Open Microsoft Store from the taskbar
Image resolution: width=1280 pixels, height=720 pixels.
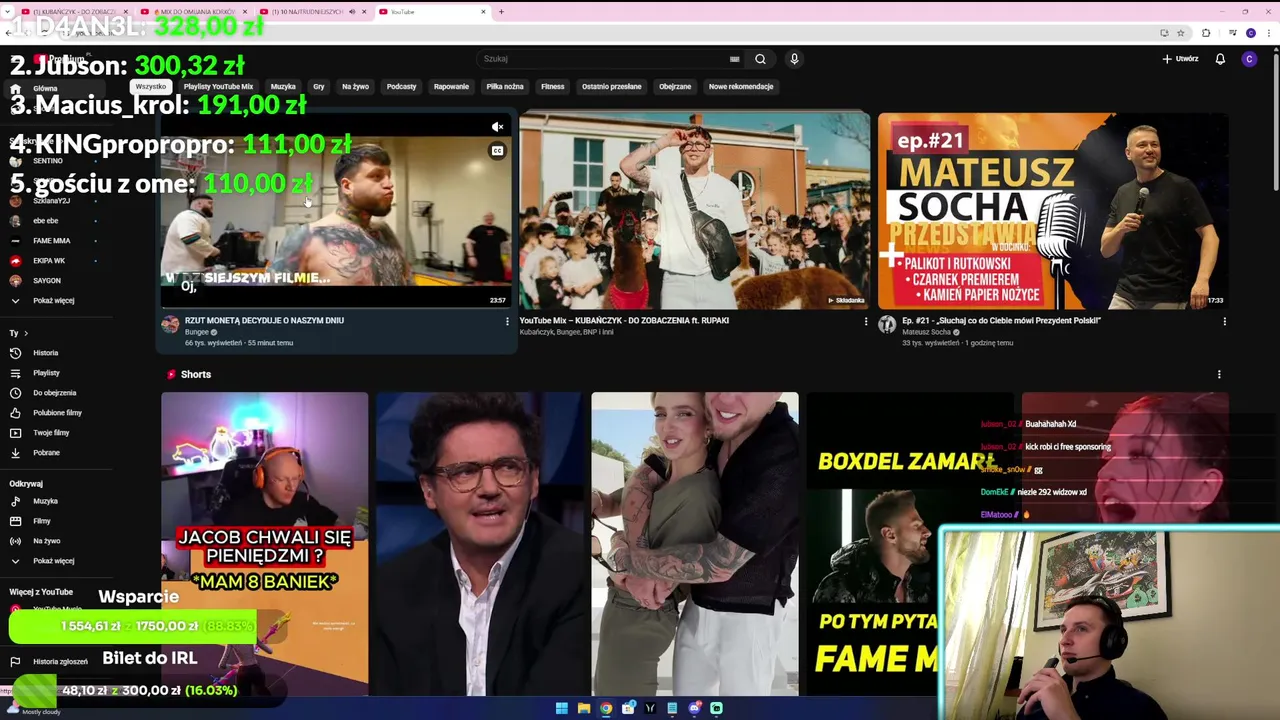[x=628, y=708]
